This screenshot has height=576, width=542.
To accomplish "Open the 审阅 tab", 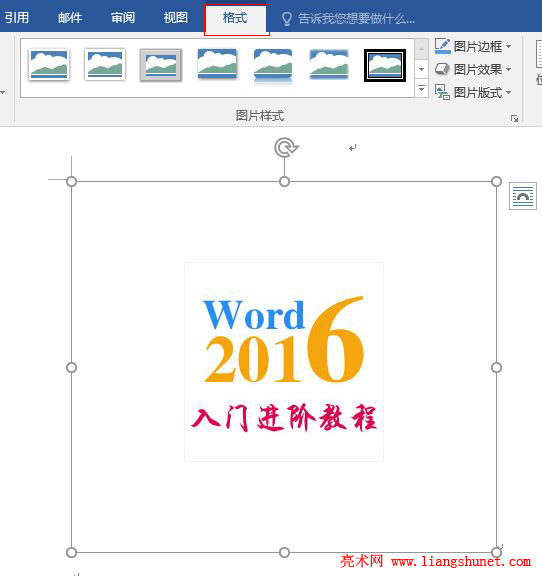I will click(x=123, y=17).
